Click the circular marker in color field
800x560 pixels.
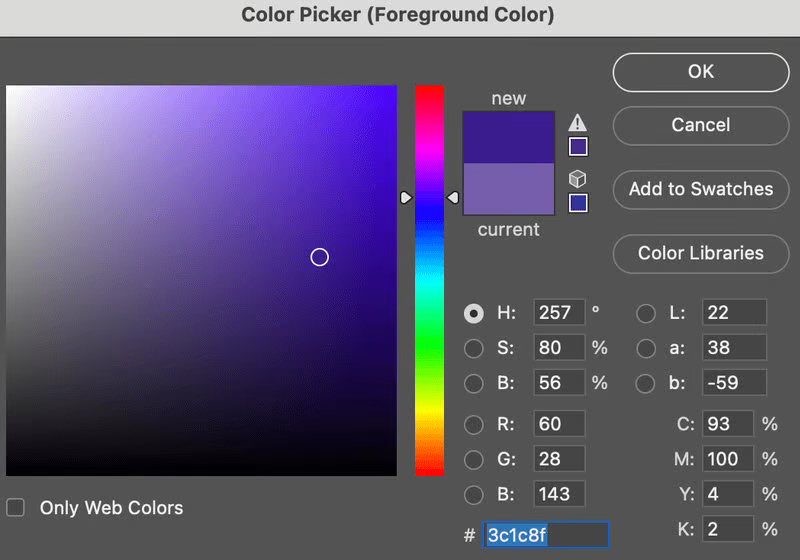tap(319, 257)
